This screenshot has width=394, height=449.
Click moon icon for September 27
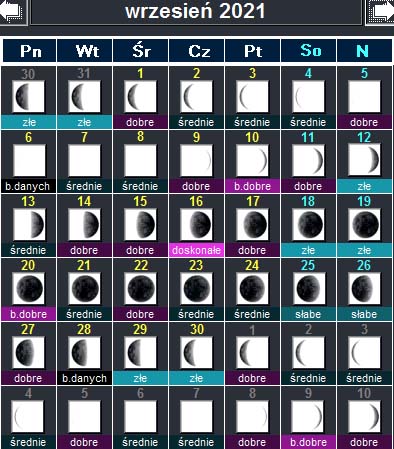28,353
